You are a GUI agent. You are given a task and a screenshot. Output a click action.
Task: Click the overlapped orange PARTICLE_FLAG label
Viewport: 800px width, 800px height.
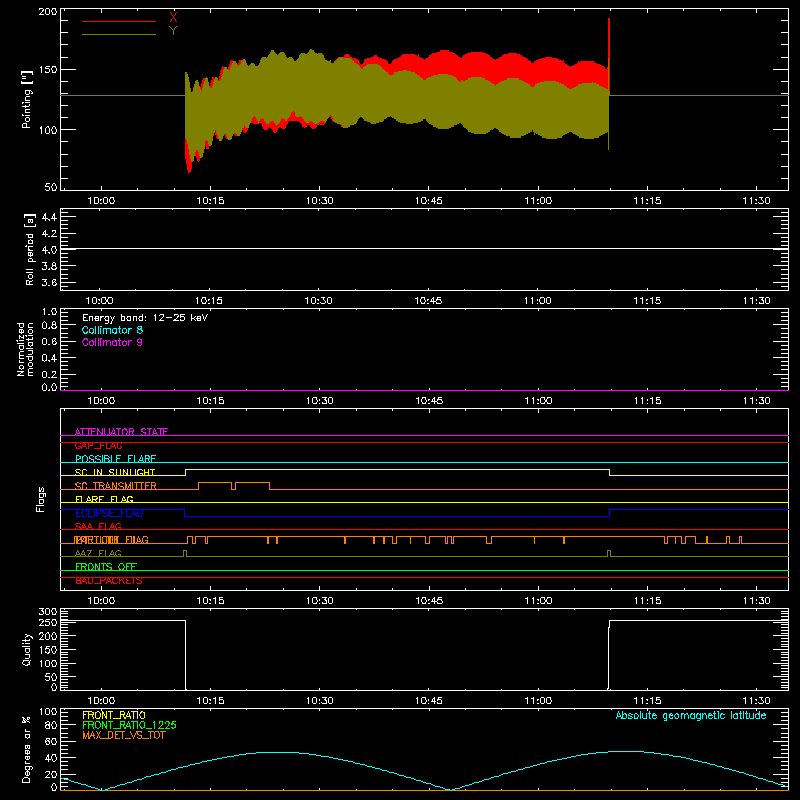click(112, 539)
